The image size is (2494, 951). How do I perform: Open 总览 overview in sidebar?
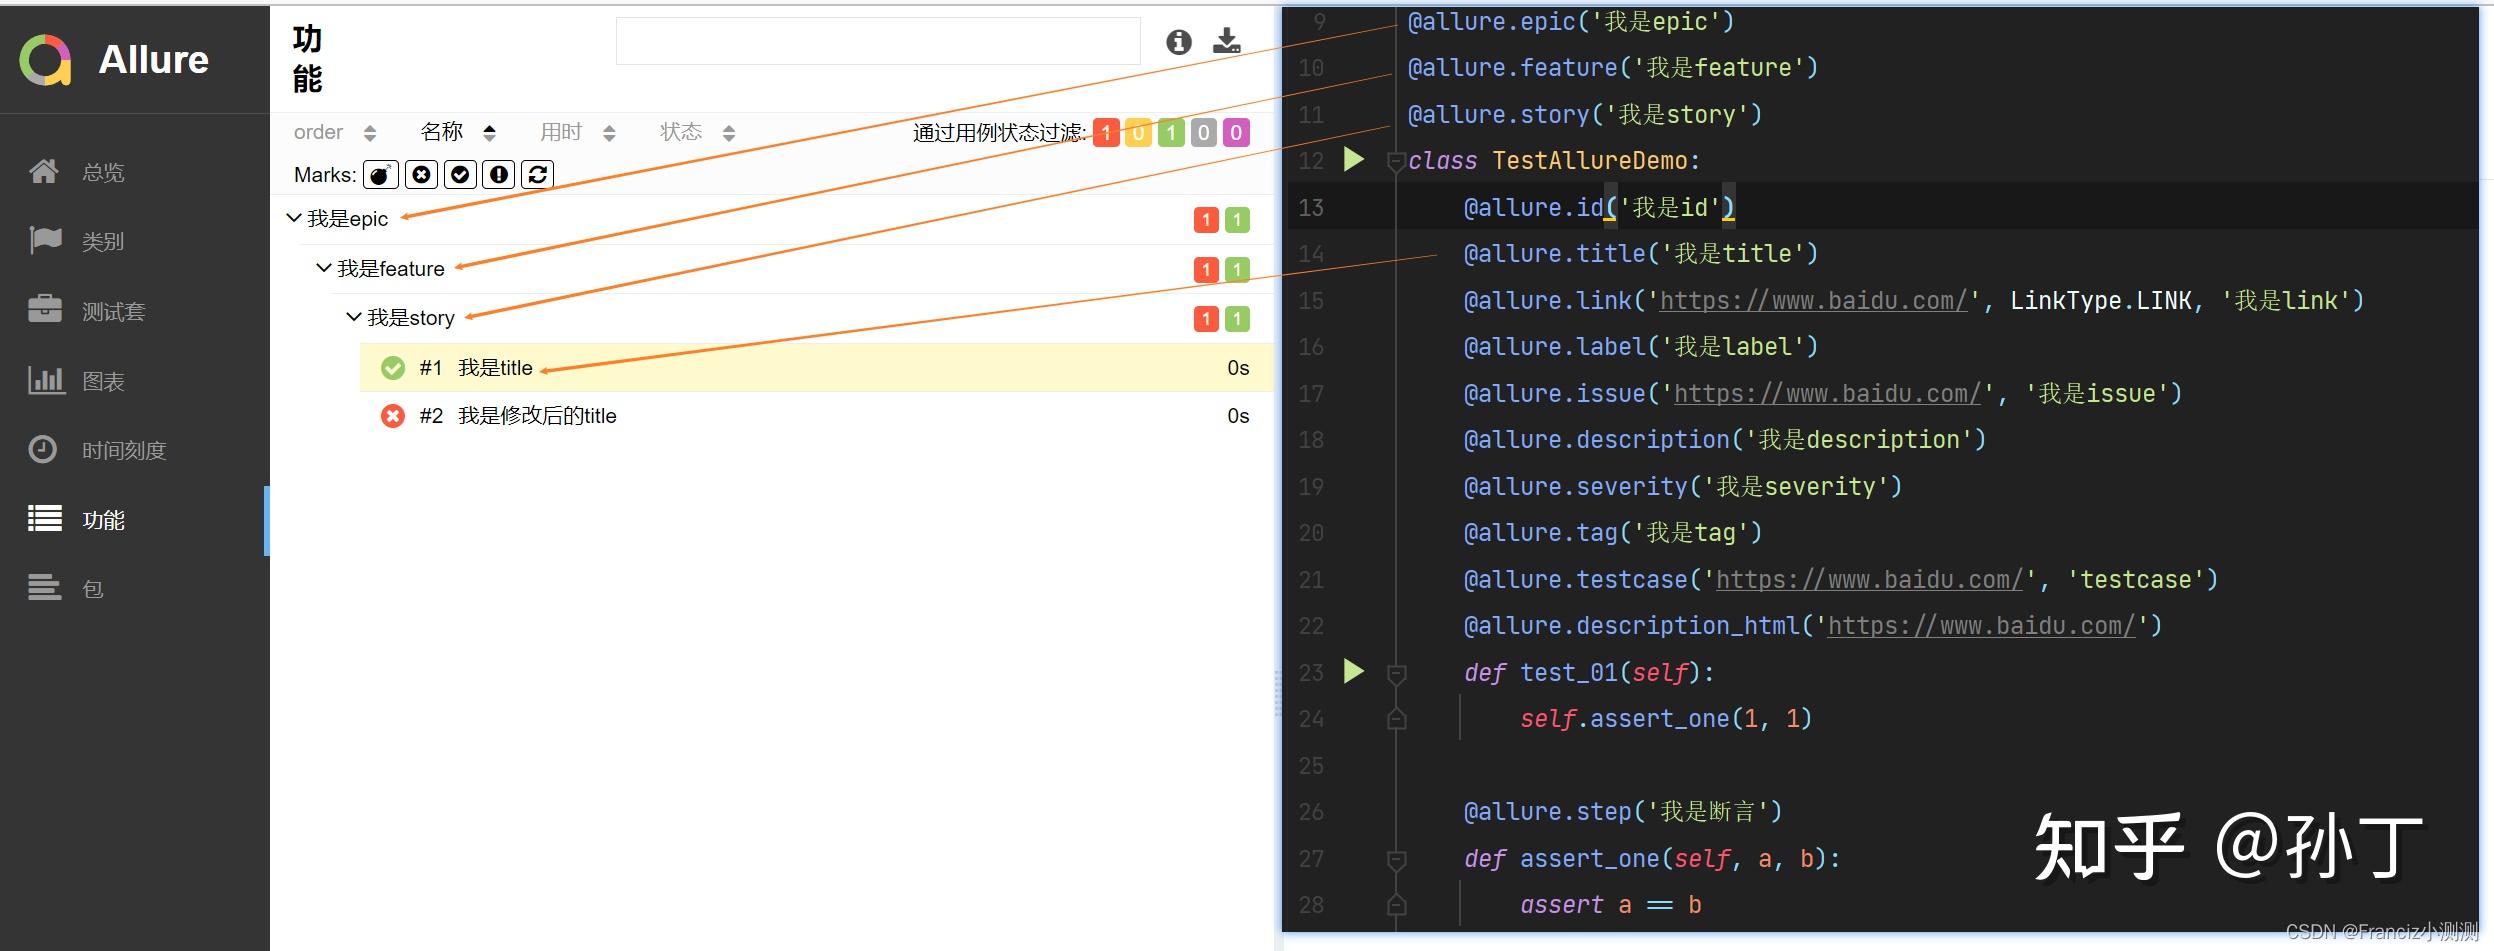point(102,173)
